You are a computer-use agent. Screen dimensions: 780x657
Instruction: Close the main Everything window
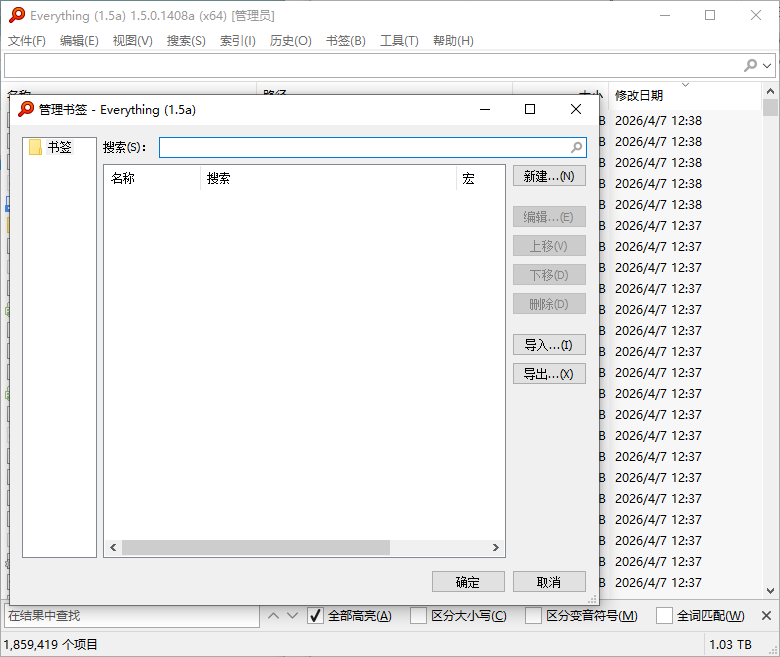point(756,15)
